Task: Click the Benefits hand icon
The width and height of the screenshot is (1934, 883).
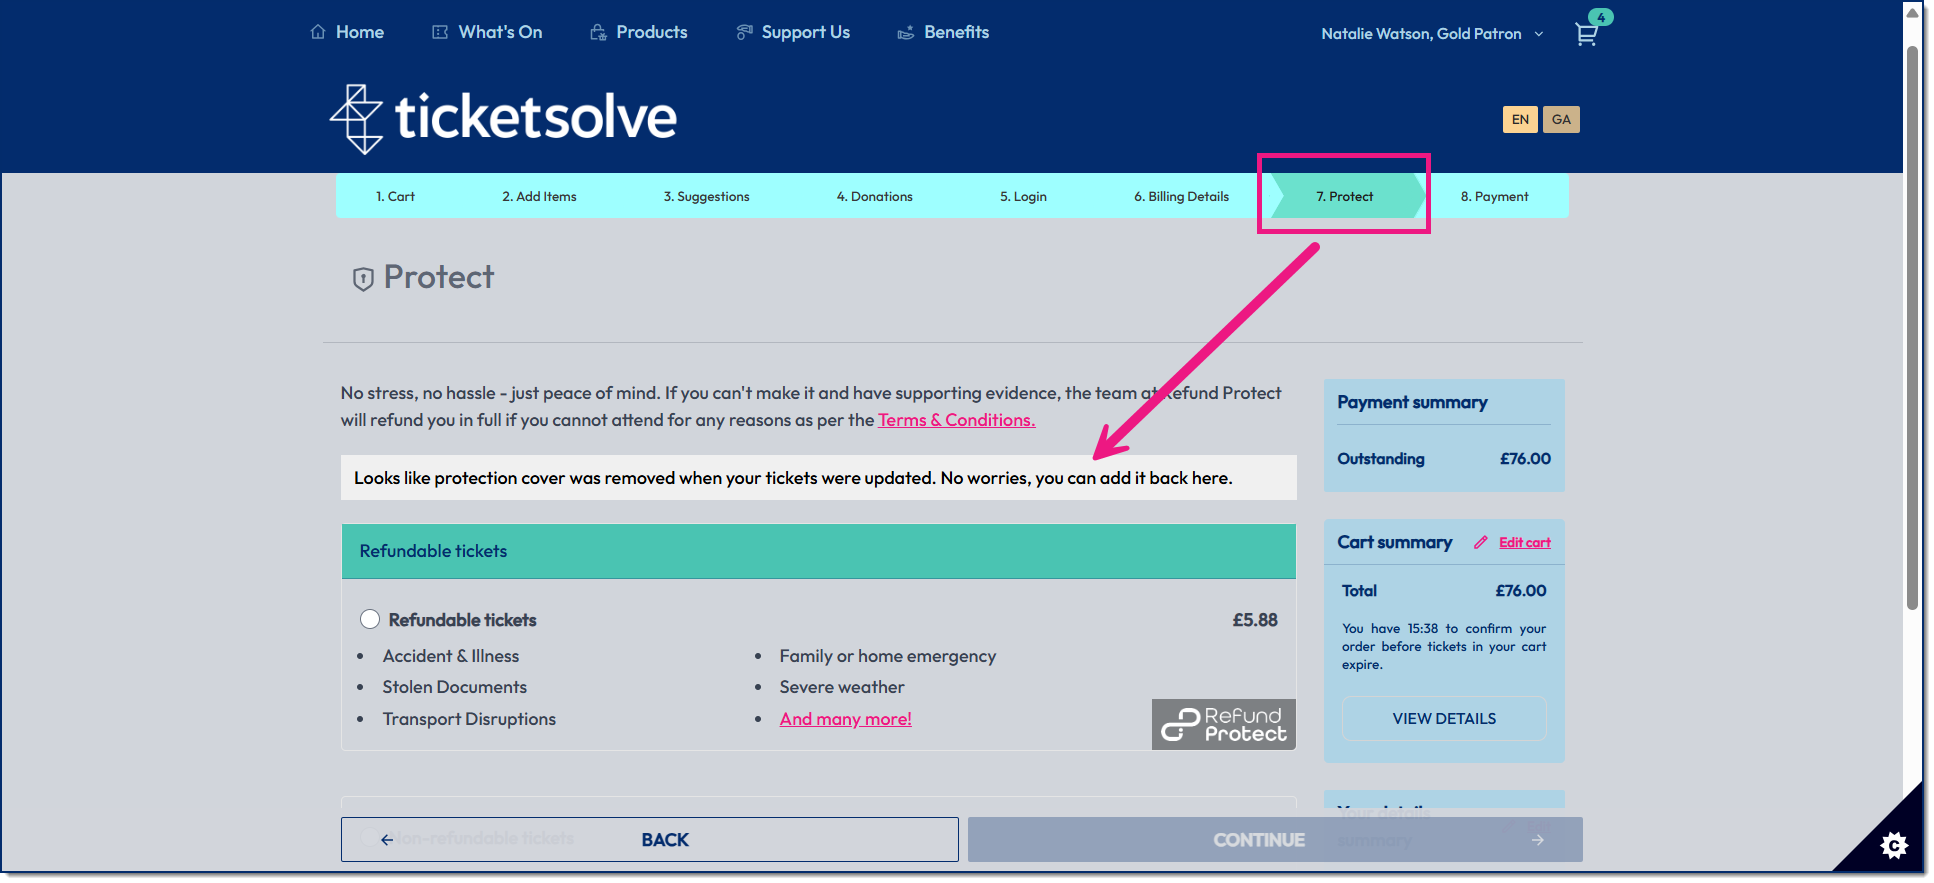Action: [906, 32]
